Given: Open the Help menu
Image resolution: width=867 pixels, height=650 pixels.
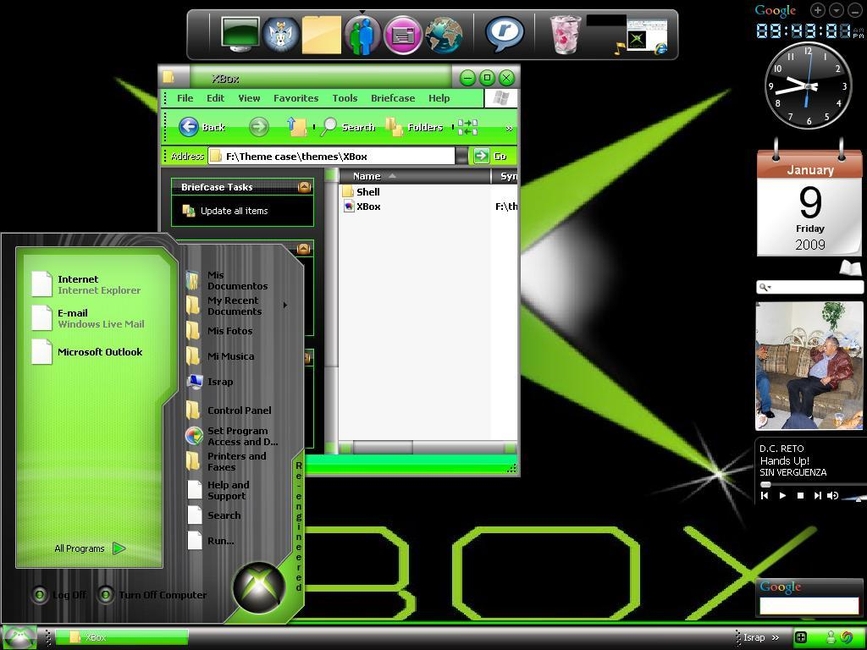Looking at the screenshot, I should click(x=438, y=98).
